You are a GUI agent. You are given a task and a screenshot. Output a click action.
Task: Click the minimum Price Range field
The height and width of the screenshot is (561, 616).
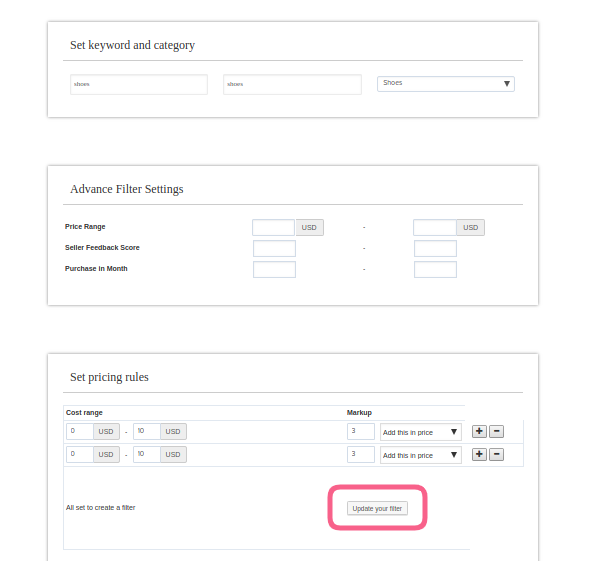tap(273, 228)
